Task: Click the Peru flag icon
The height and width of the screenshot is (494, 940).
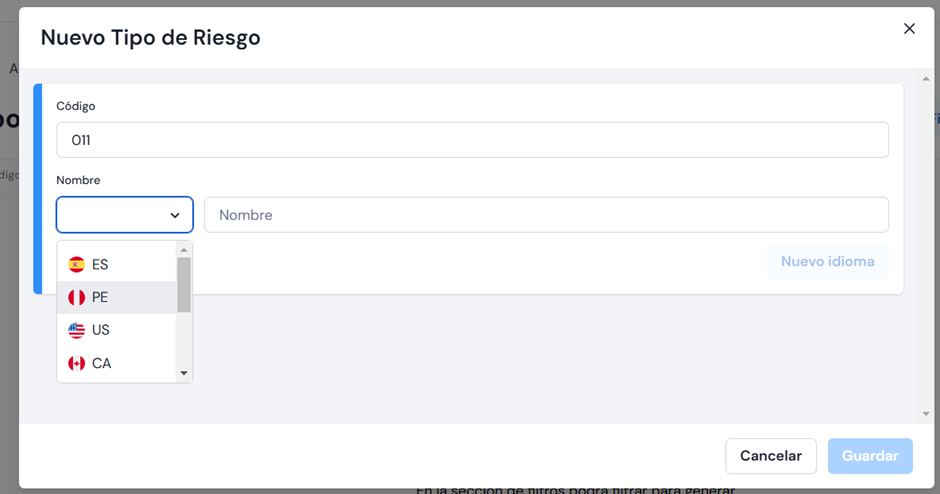Action: point(76,297)
